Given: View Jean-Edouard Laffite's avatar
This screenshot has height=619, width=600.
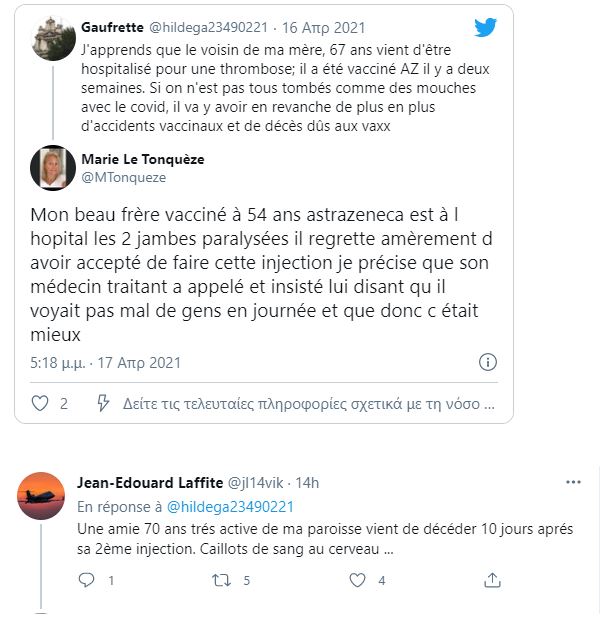Looking at the screenshot, I should pos(42,495).
